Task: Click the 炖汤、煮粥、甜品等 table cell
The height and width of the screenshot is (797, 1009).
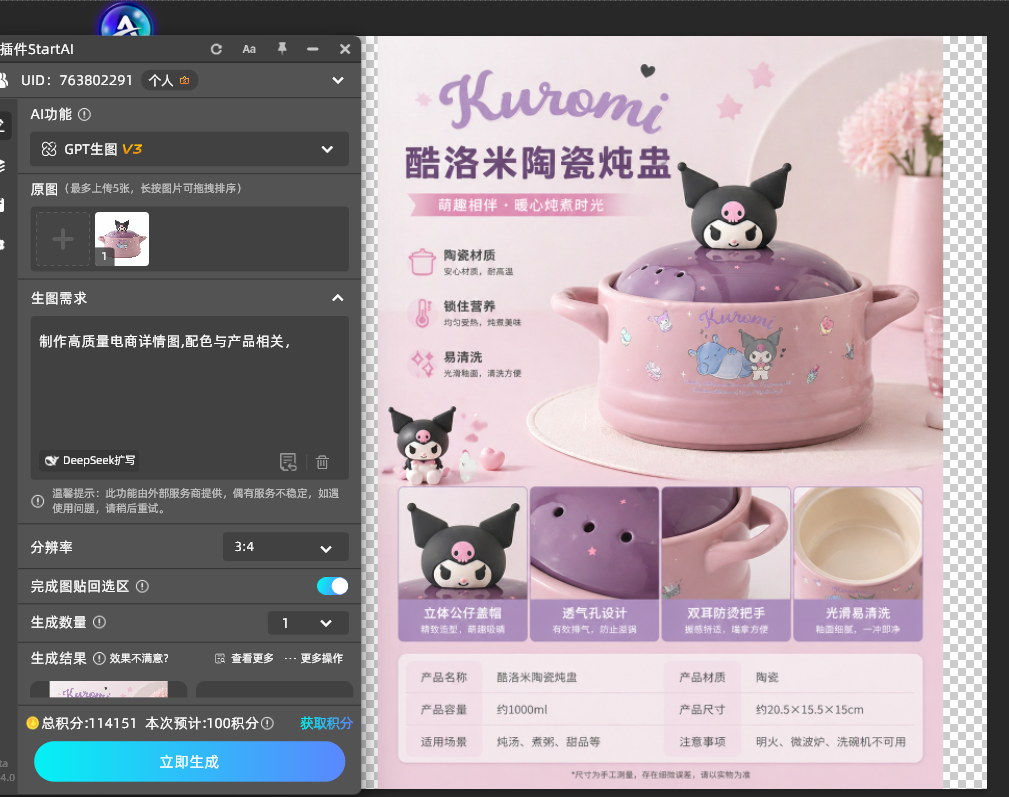Action: pos(548,742)
